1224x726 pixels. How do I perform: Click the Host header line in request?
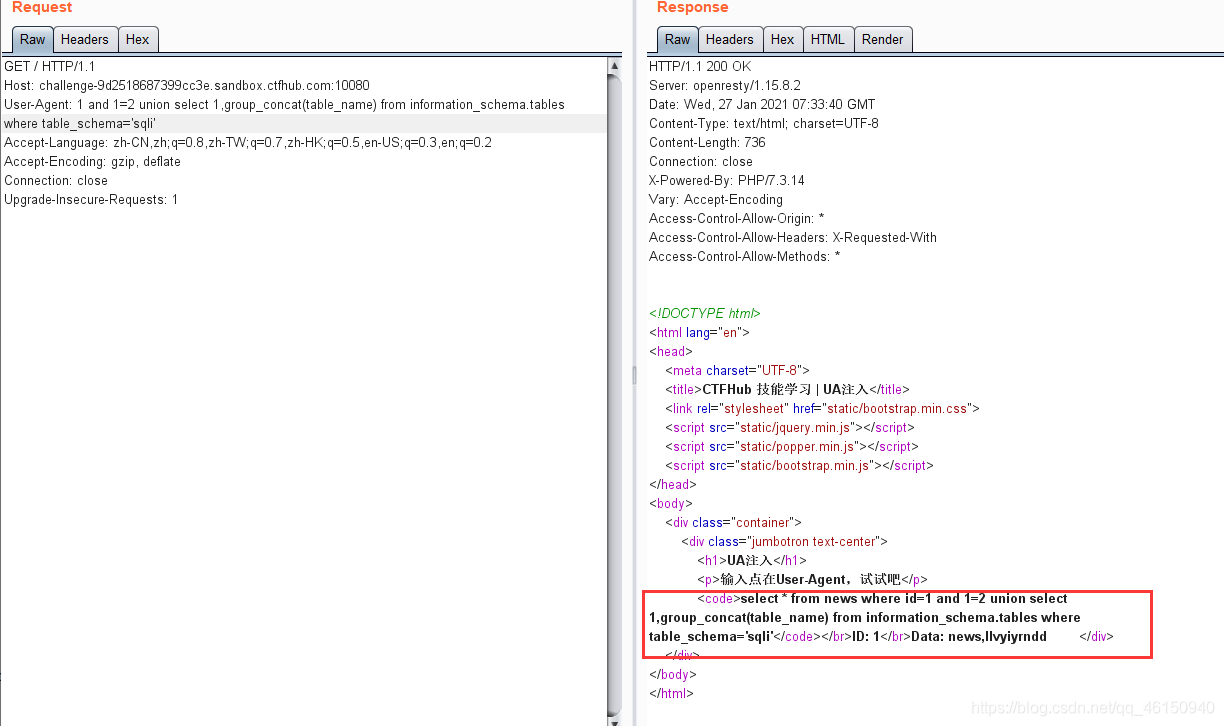(187, 85)
